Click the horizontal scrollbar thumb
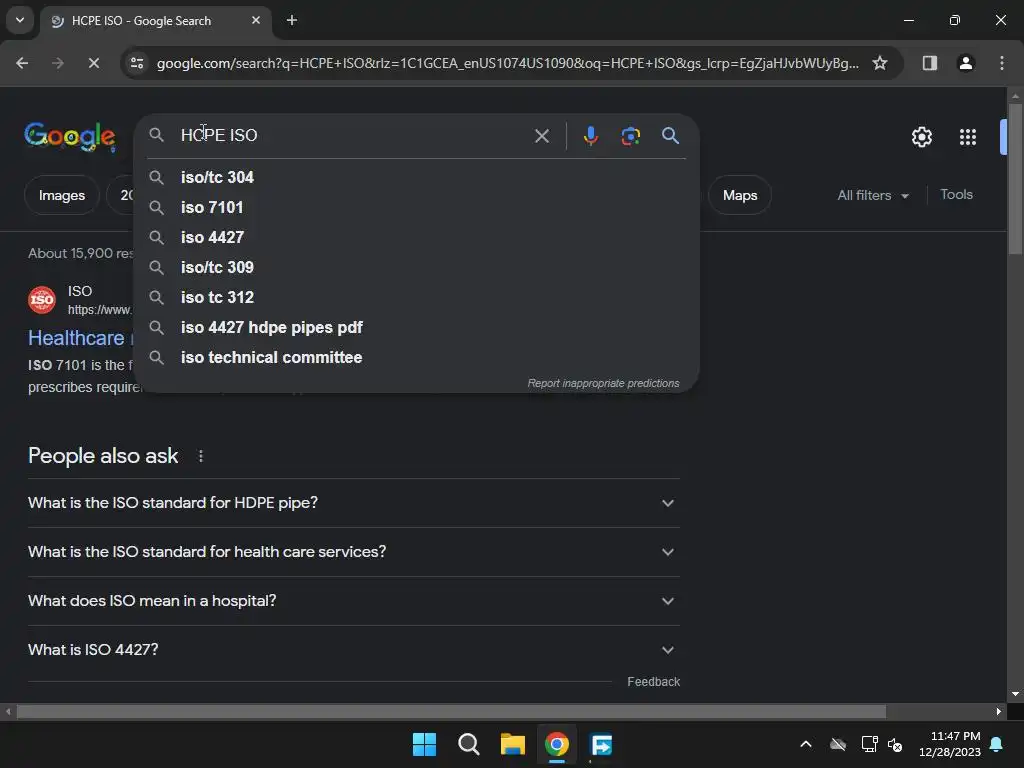The width and height of the screenshot is (1024, 768). (x=451, y=711)
